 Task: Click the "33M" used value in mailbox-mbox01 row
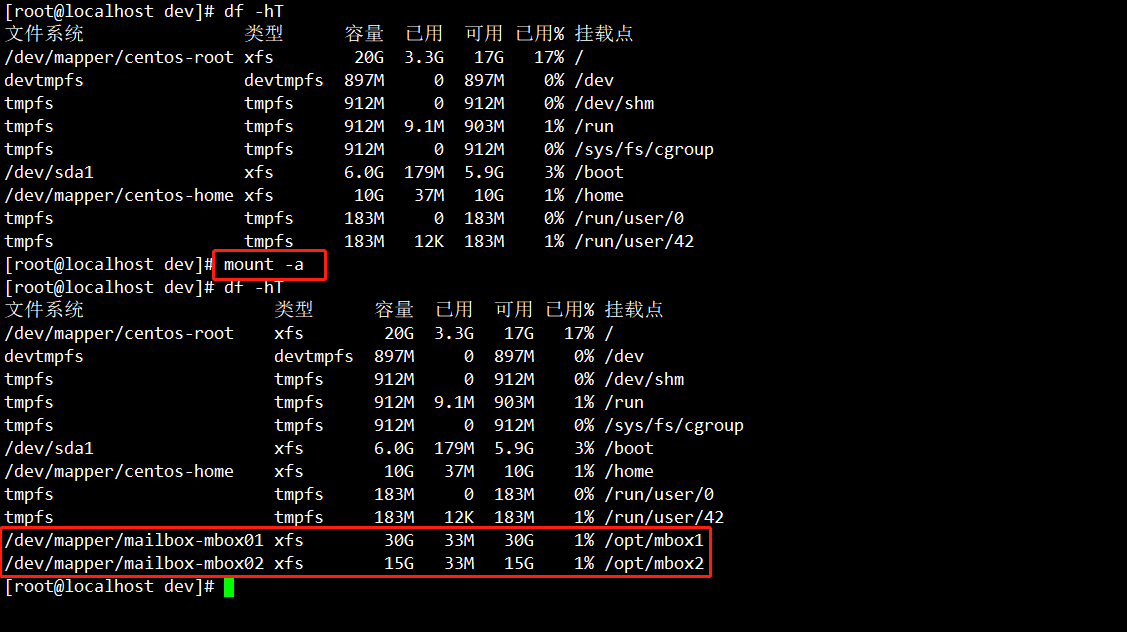click(459, 541)
